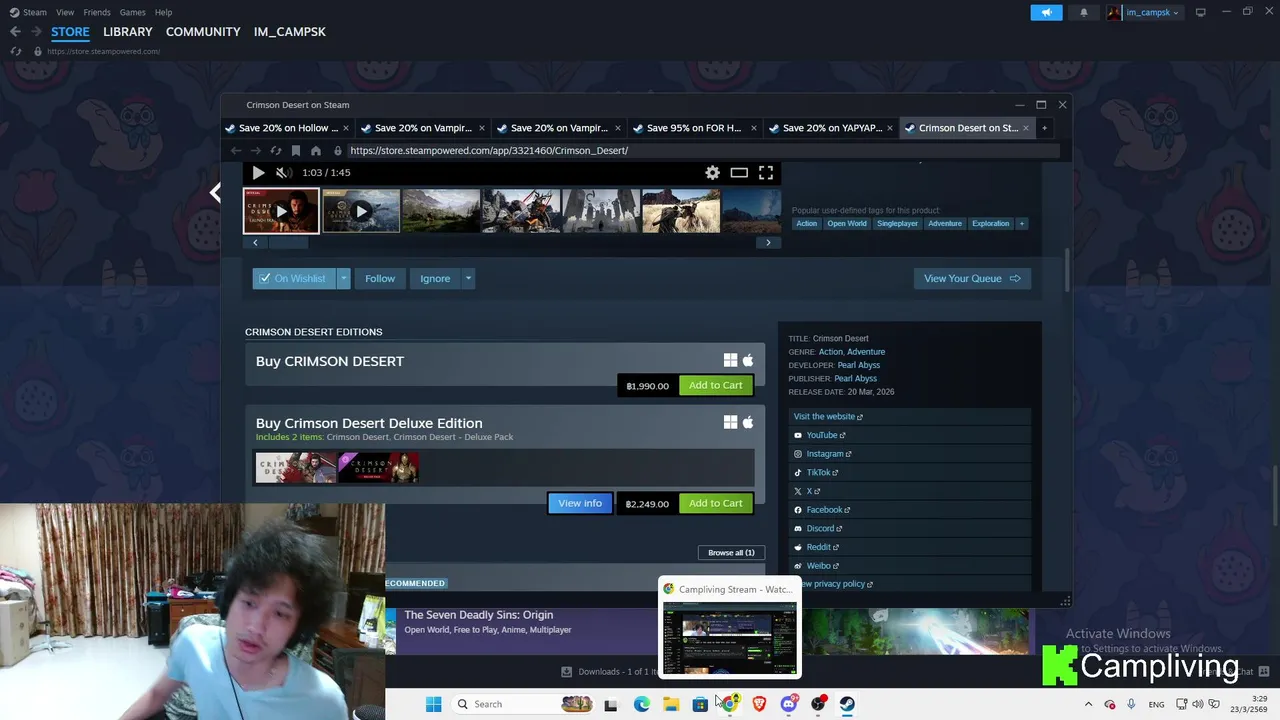Go to the LIBRARY section
This screenshot has width=1280, height=720.
pos(128,32)
